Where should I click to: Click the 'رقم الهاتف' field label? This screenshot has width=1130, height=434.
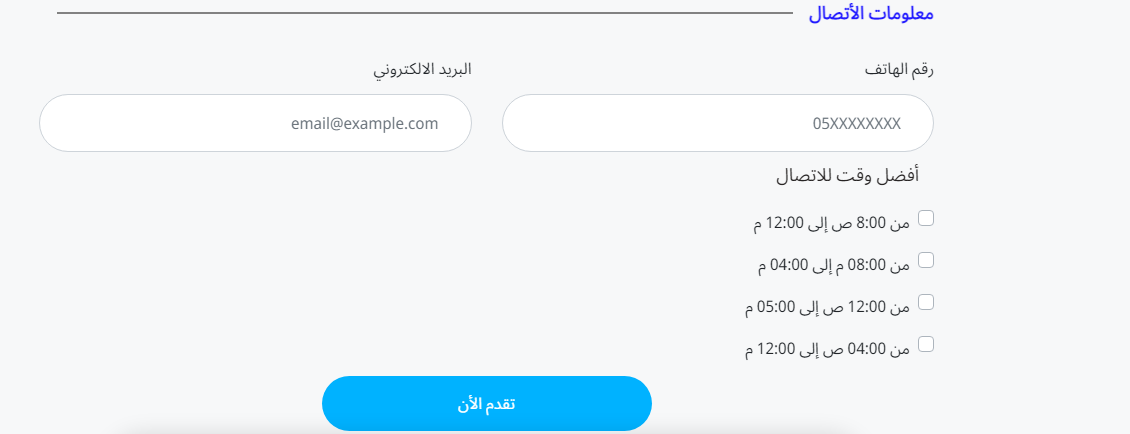click(x=898, y=70)
